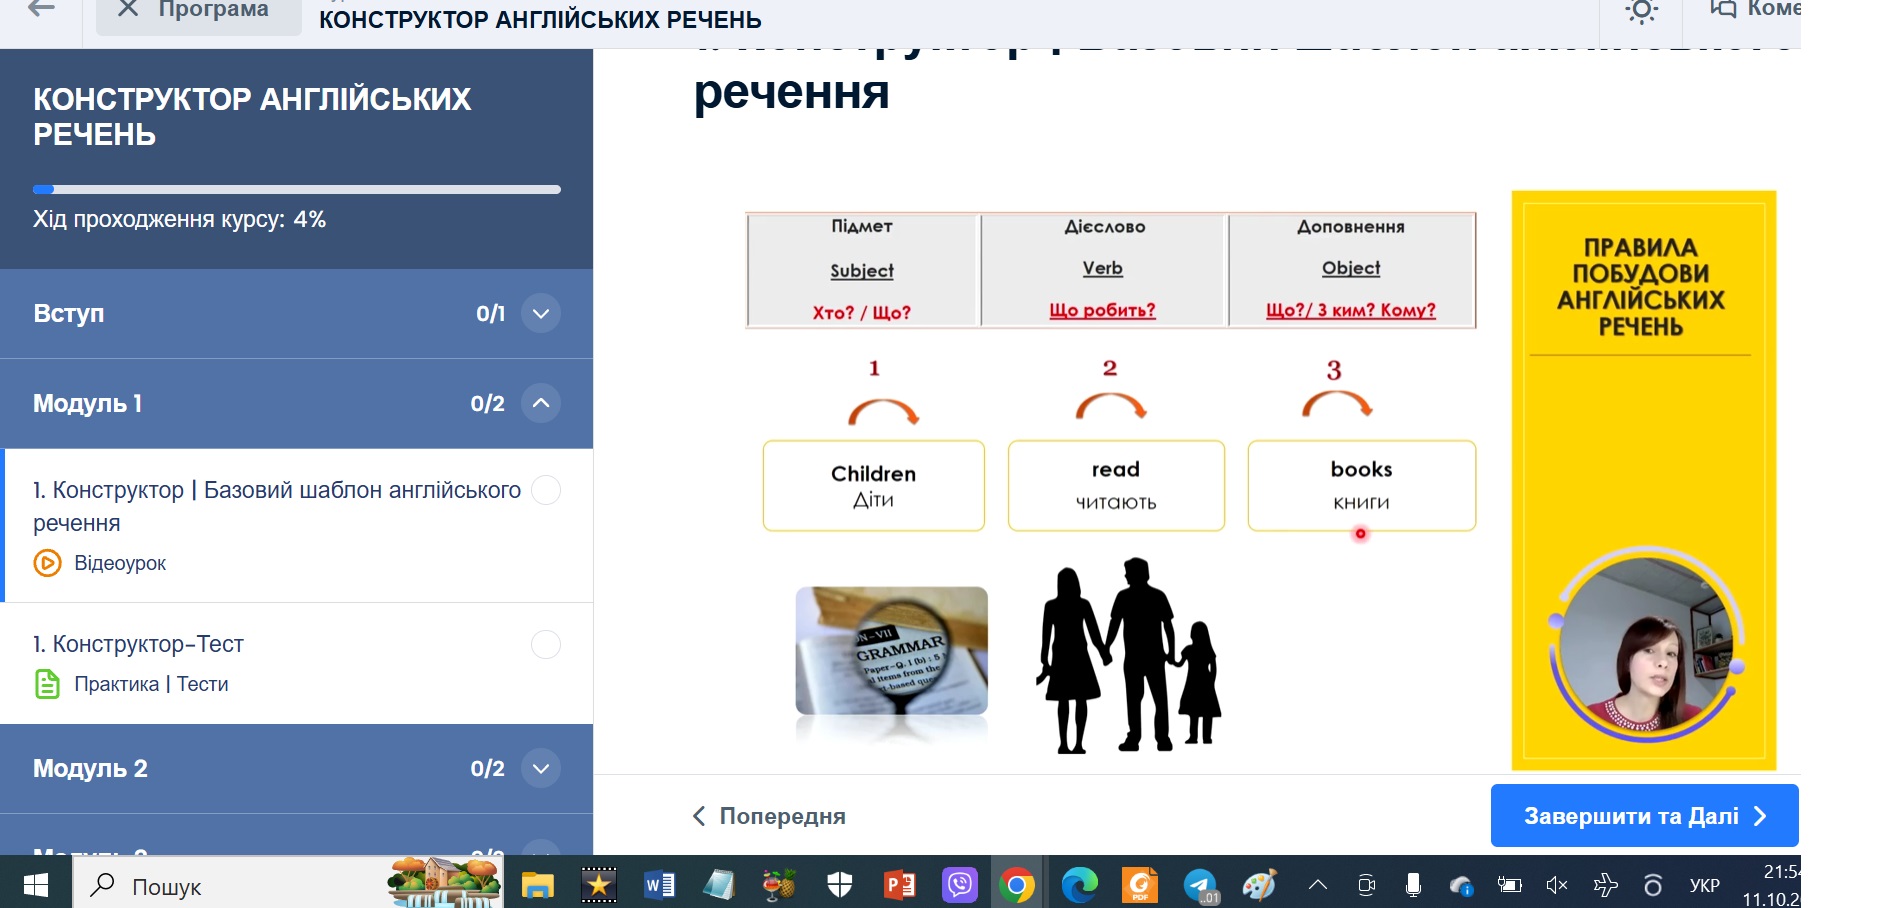This screenshot has height=908, width=1901.
Task: Click the Subject column in the table
Action: tap(862, 270)
